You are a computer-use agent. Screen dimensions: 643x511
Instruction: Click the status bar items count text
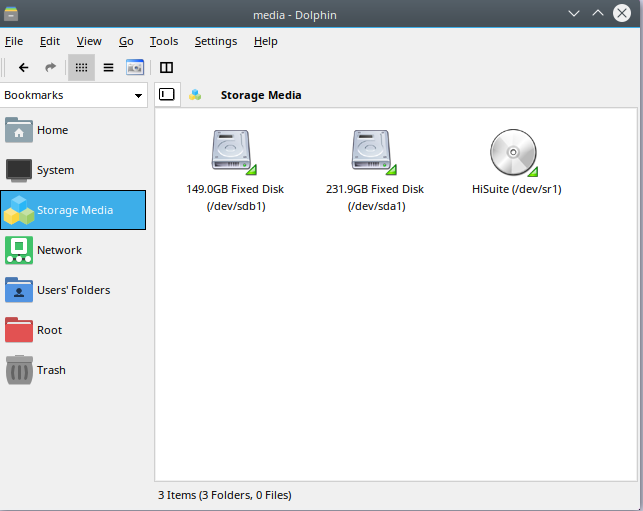pos(225,495)
